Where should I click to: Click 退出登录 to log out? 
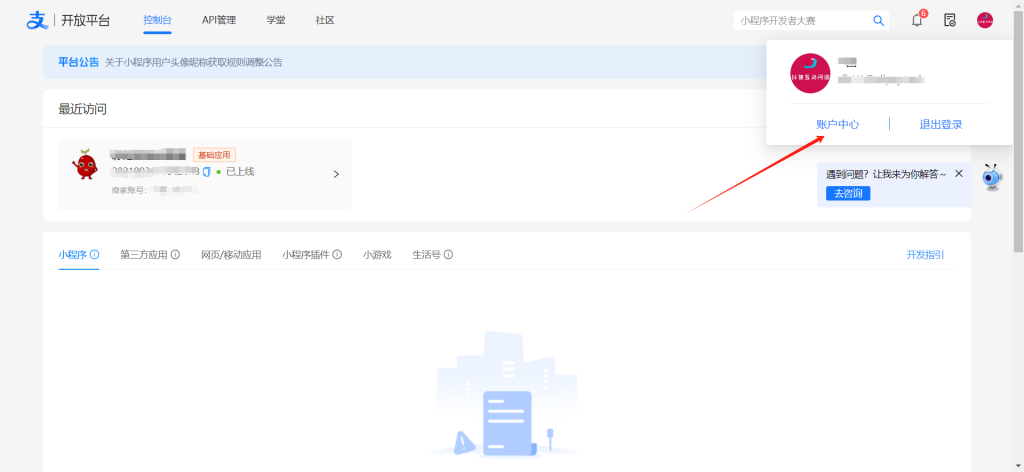(941, 125)
